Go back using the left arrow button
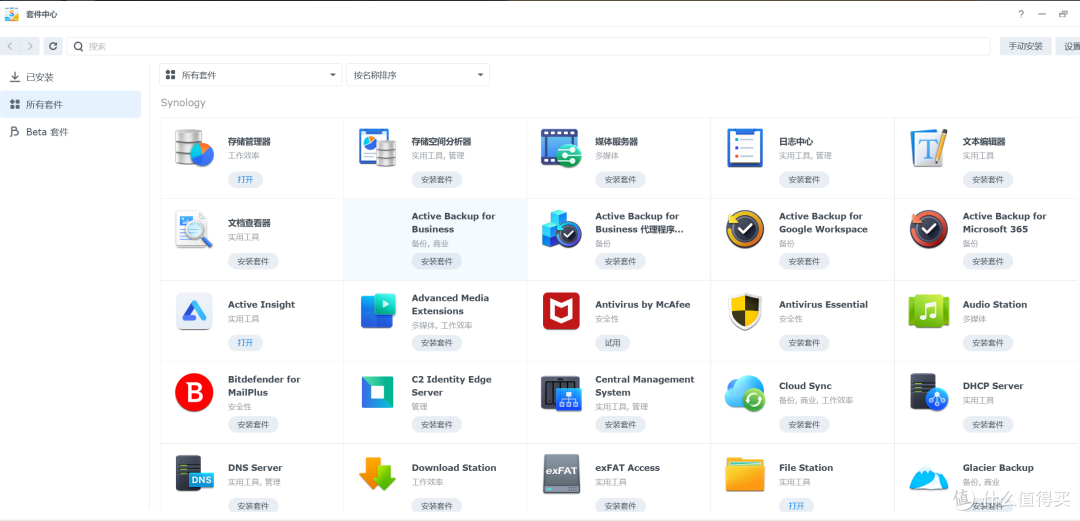 10,46
